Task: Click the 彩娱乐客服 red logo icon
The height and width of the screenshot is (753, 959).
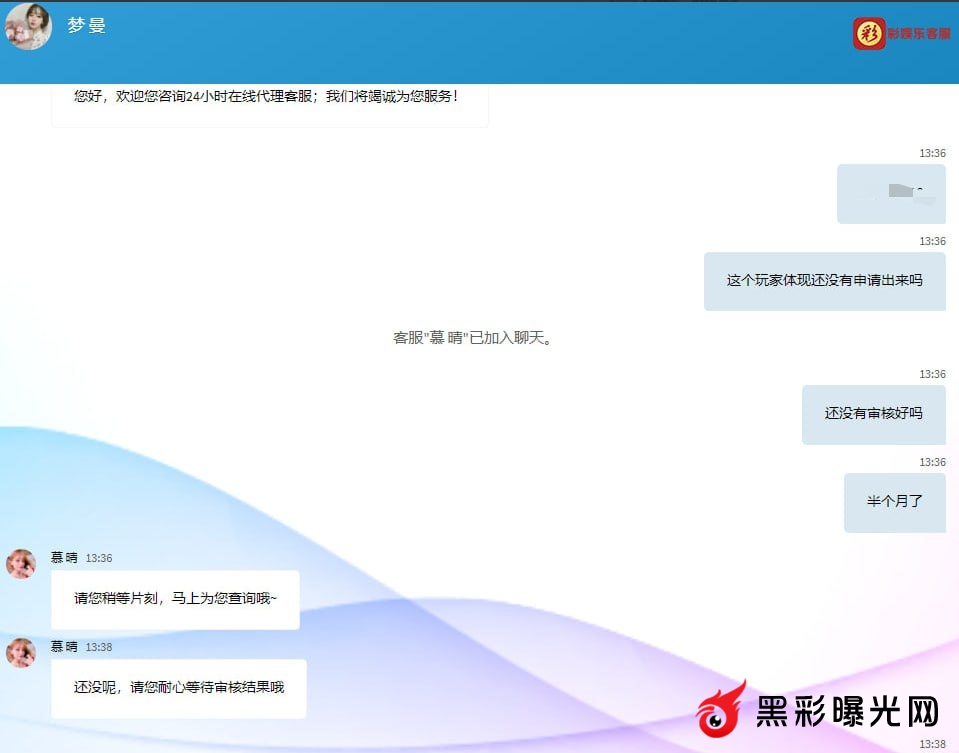Action: 869,34
